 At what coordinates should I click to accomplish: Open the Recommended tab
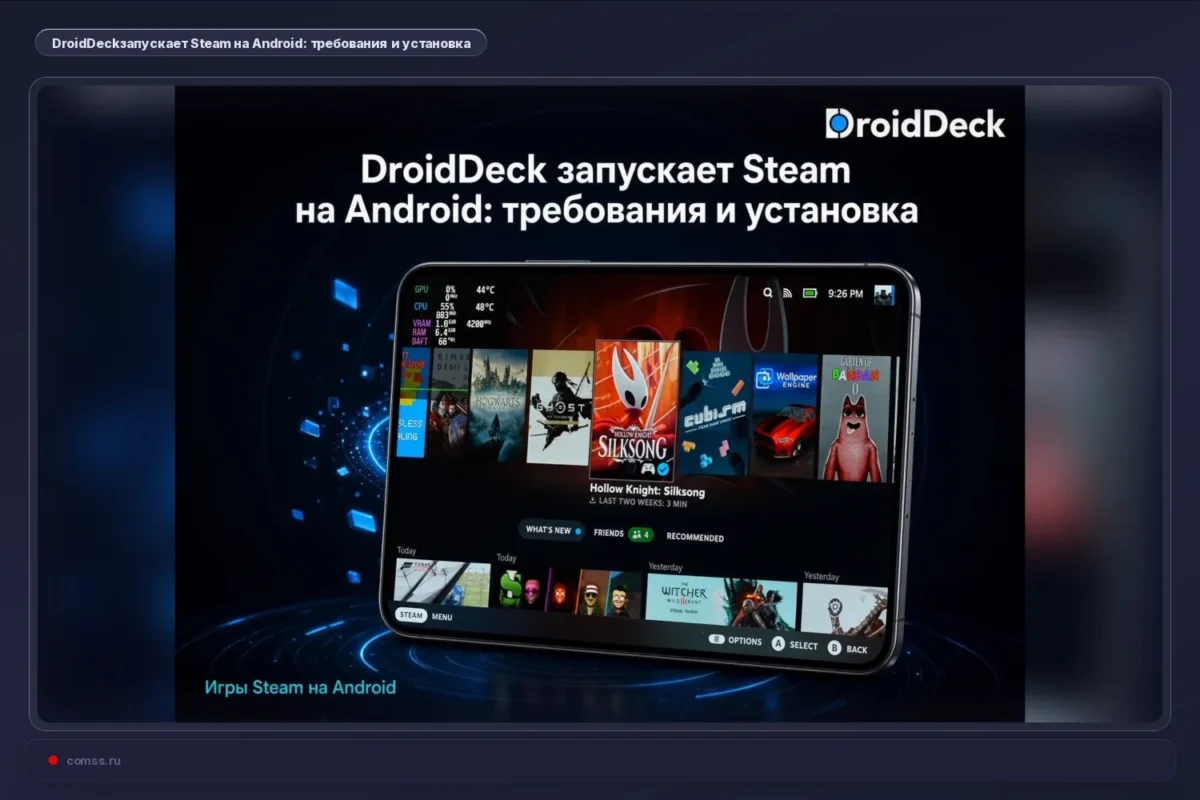point(695,537)
